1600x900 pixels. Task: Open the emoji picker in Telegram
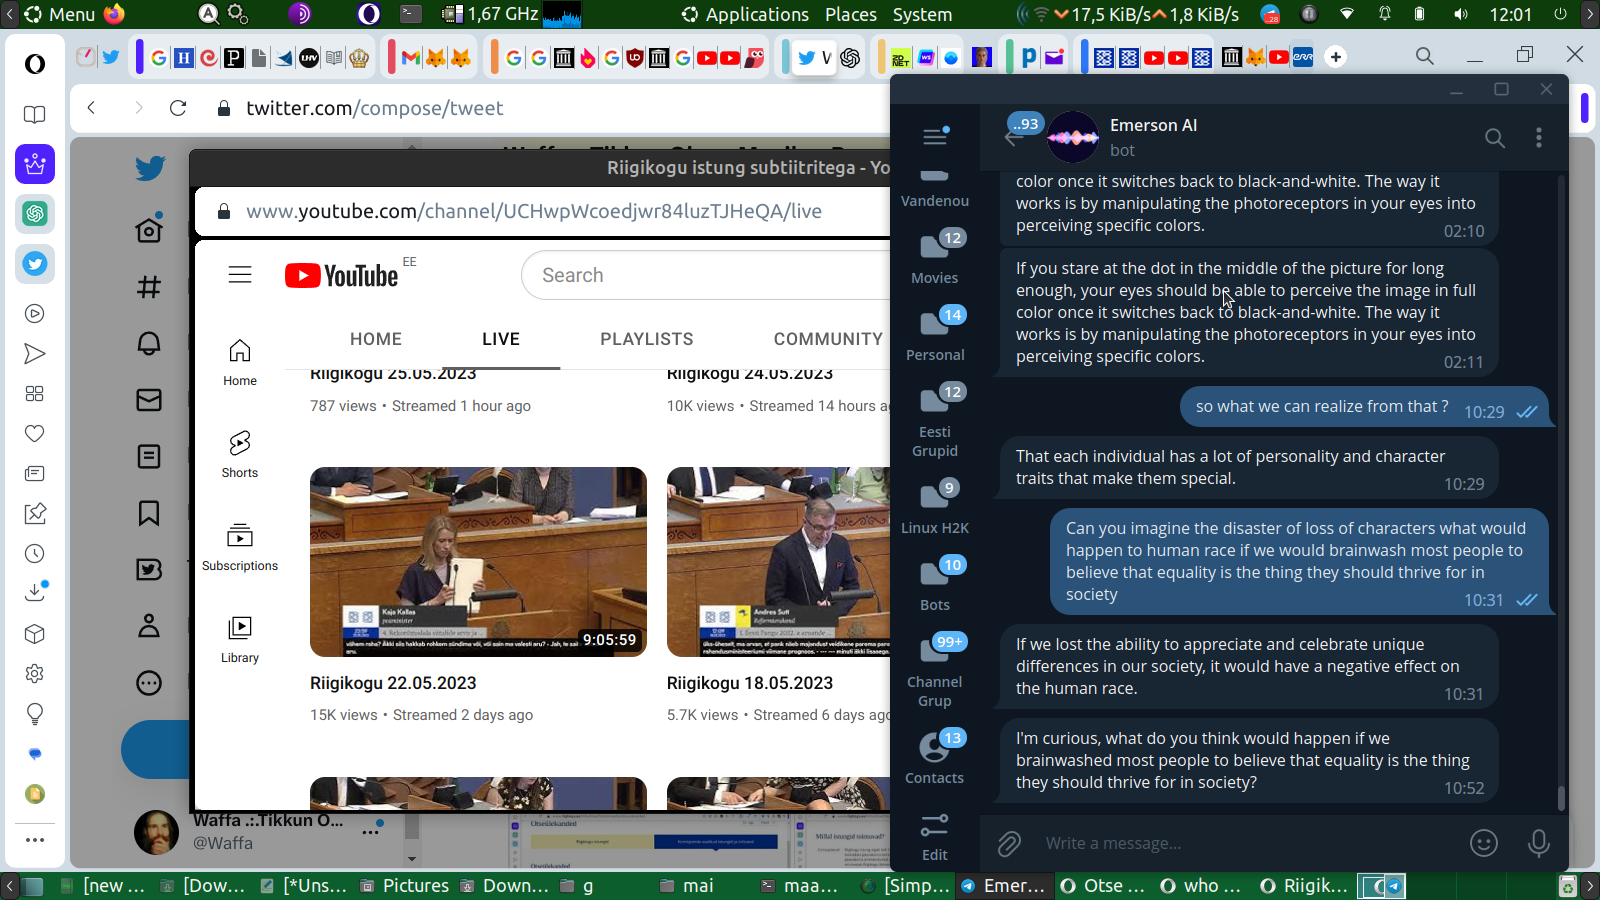click(x=1484, y=844)
